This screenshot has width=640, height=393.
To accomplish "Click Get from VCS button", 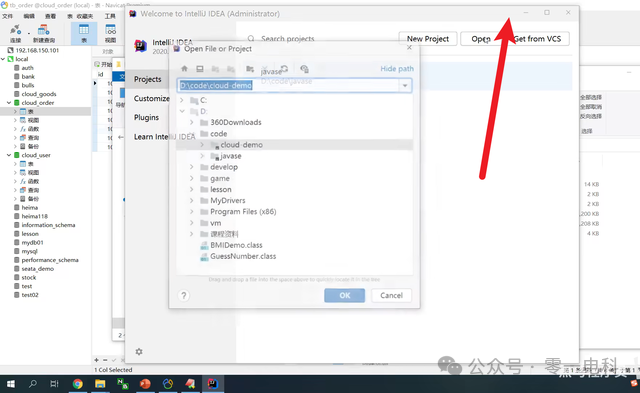I will click(x=537, y=39).
